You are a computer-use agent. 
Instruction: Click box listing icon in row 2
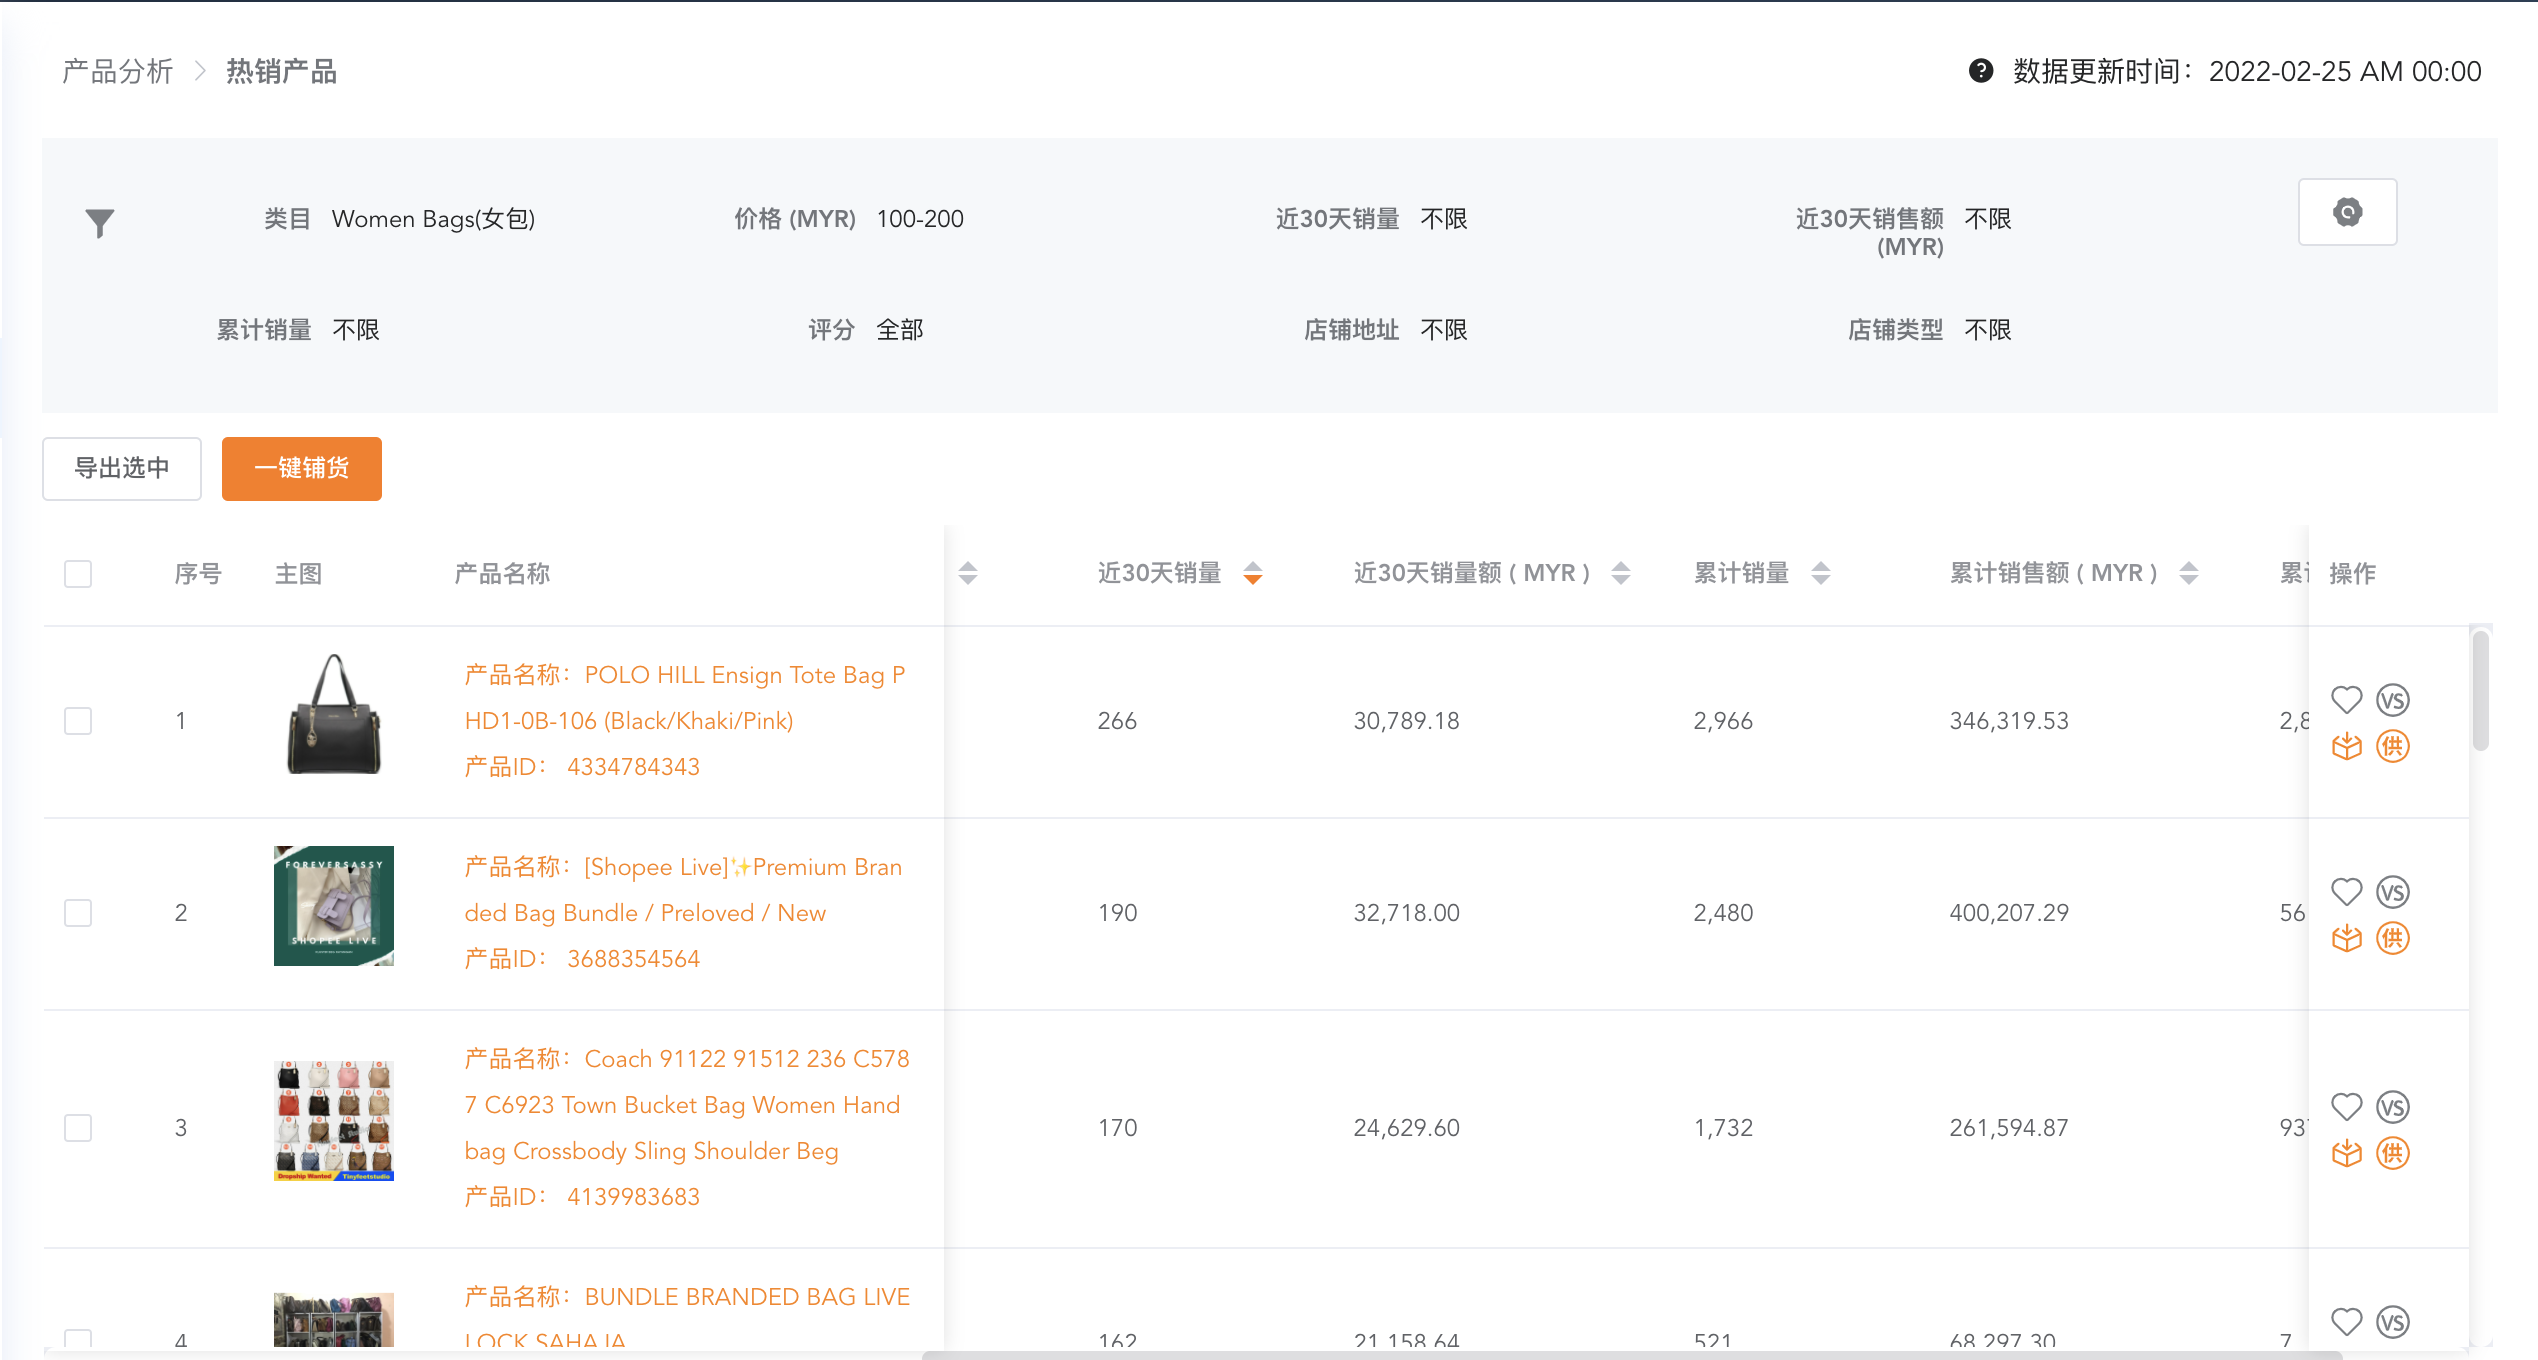click(2346, 938)
